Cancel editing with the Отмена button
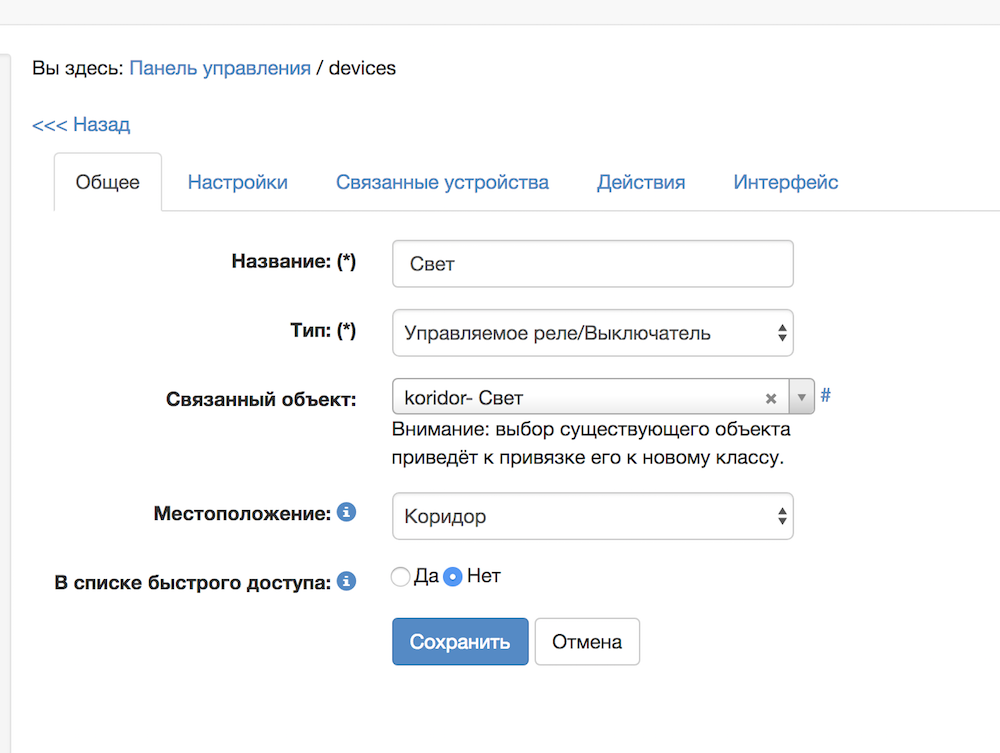This screenshot has height=753, width=1000. click(587, 641)
